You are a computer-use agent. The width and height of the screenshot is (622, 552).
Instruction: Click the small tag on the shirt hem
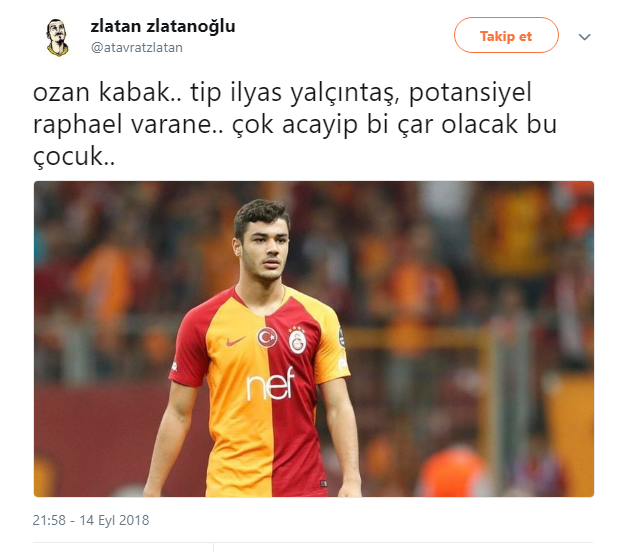324,483
